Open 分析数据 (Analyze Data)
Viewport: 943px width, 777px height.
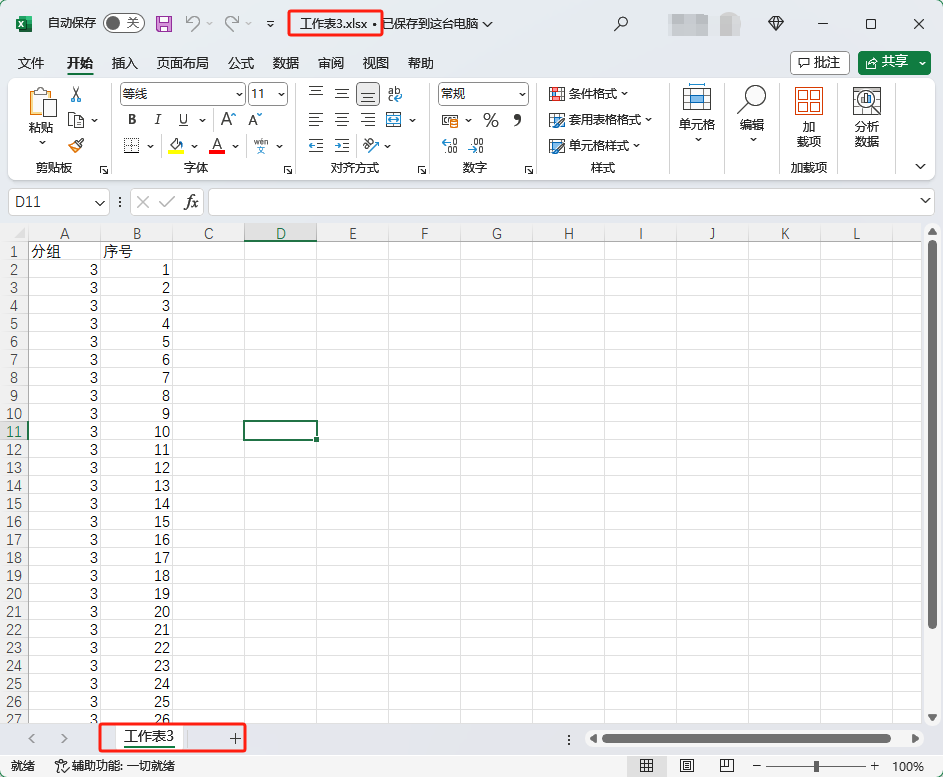click(x=866, y=115)
